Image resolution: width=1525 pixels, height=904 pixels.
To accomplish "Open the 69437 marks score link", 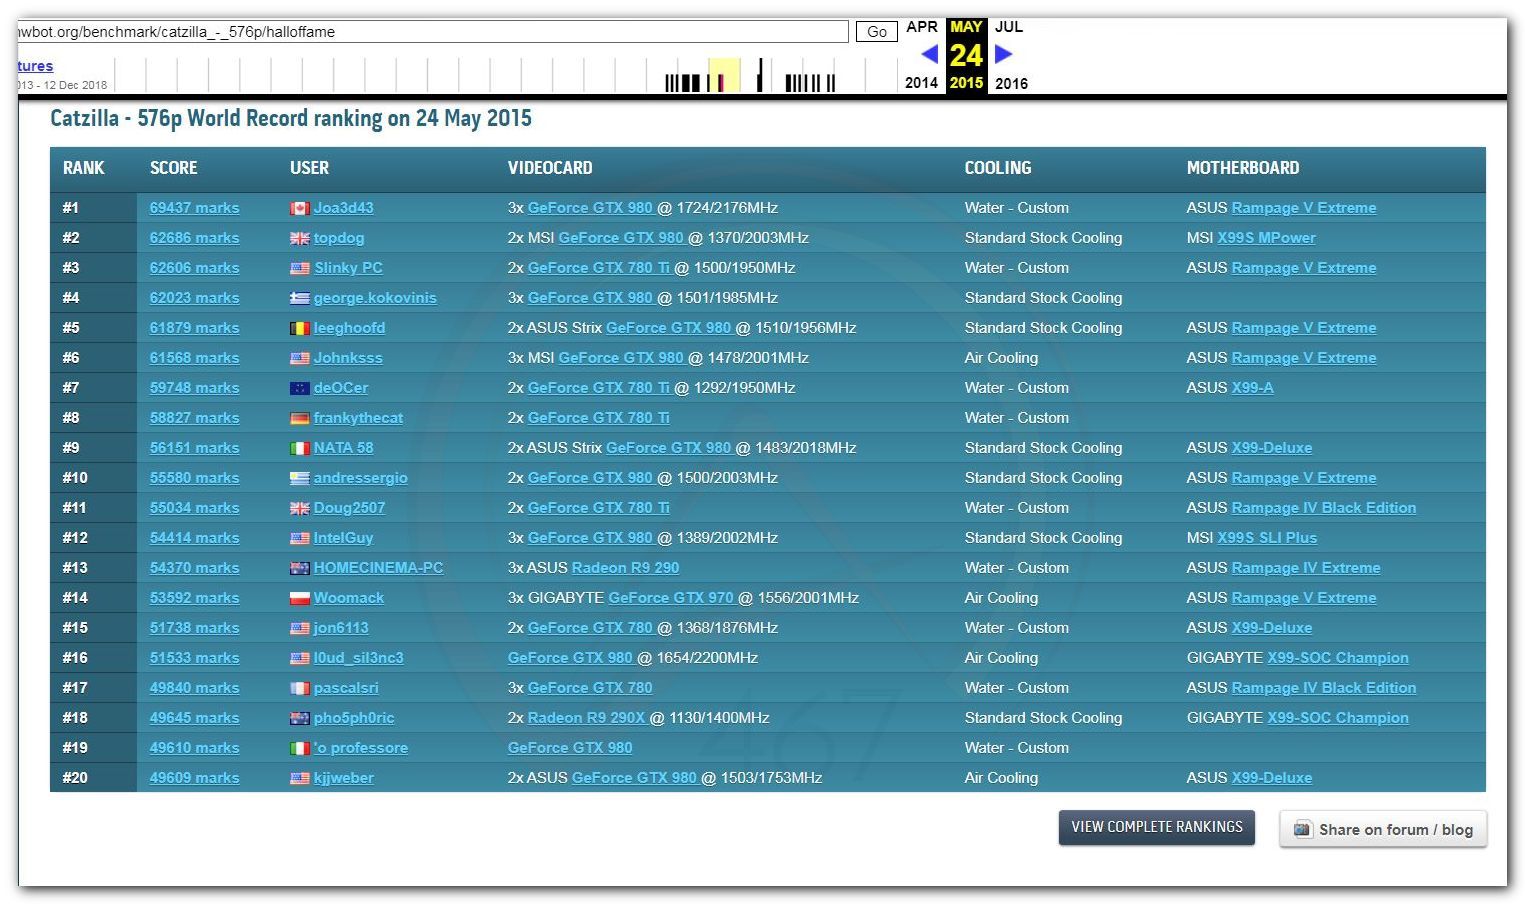I will [194, 208].
